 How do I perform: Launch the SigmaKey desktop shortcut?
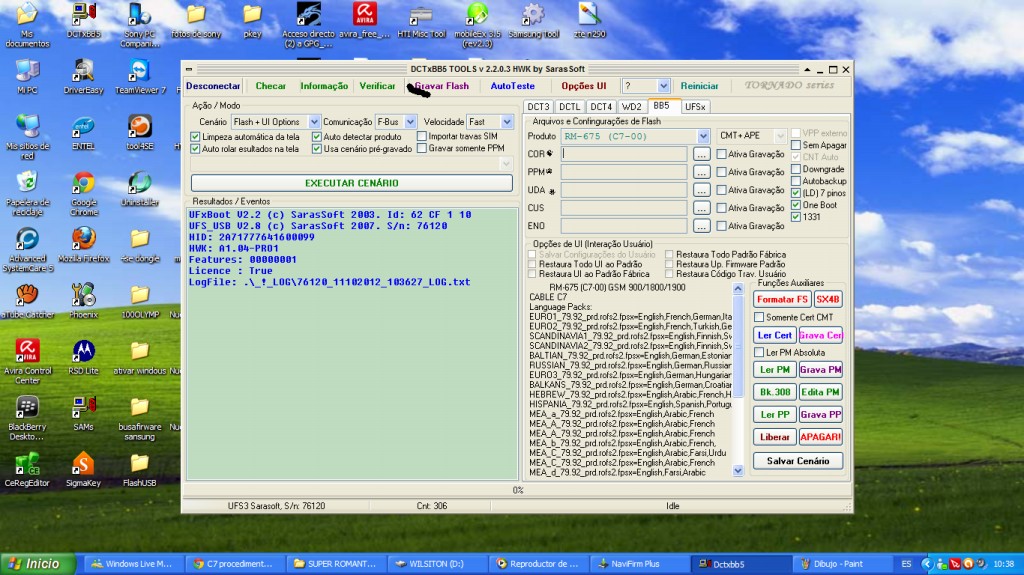[x=84, y=469]
